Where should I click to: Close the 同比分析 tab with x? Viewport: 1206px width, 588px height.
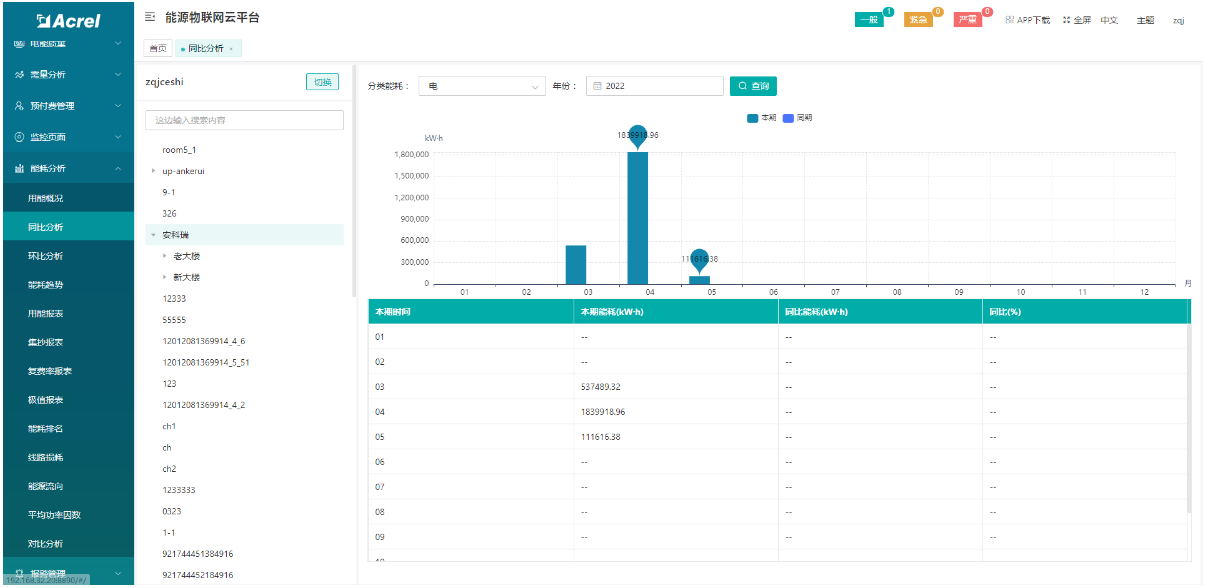click(232, 49)
